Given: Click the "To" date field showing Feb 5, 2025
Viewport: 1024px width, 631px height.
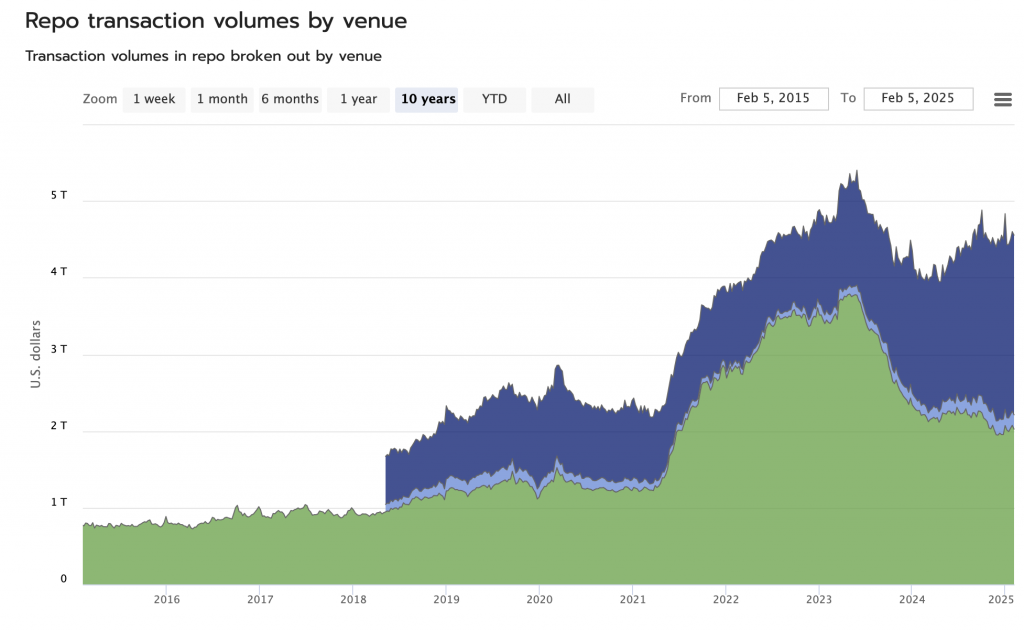Looking at the screenshot, I should (918, 98).
